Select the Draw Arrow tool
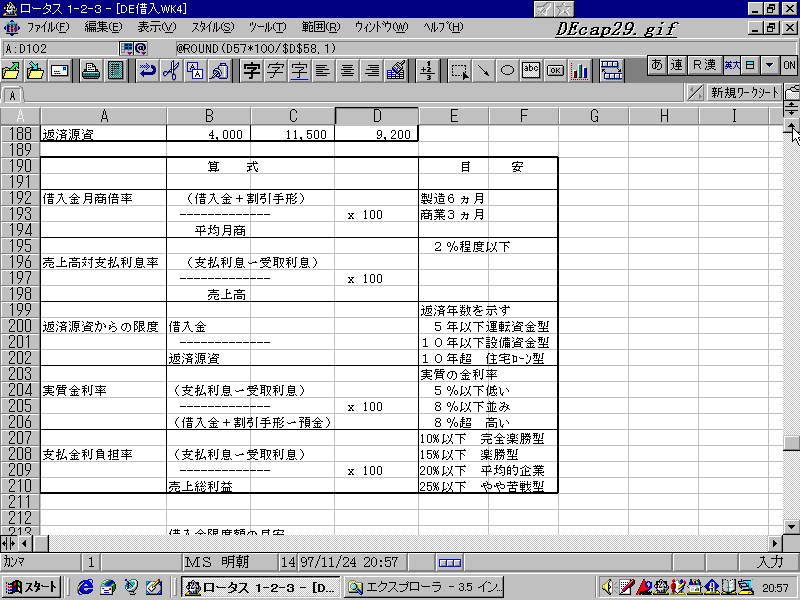 click(483, 70)
